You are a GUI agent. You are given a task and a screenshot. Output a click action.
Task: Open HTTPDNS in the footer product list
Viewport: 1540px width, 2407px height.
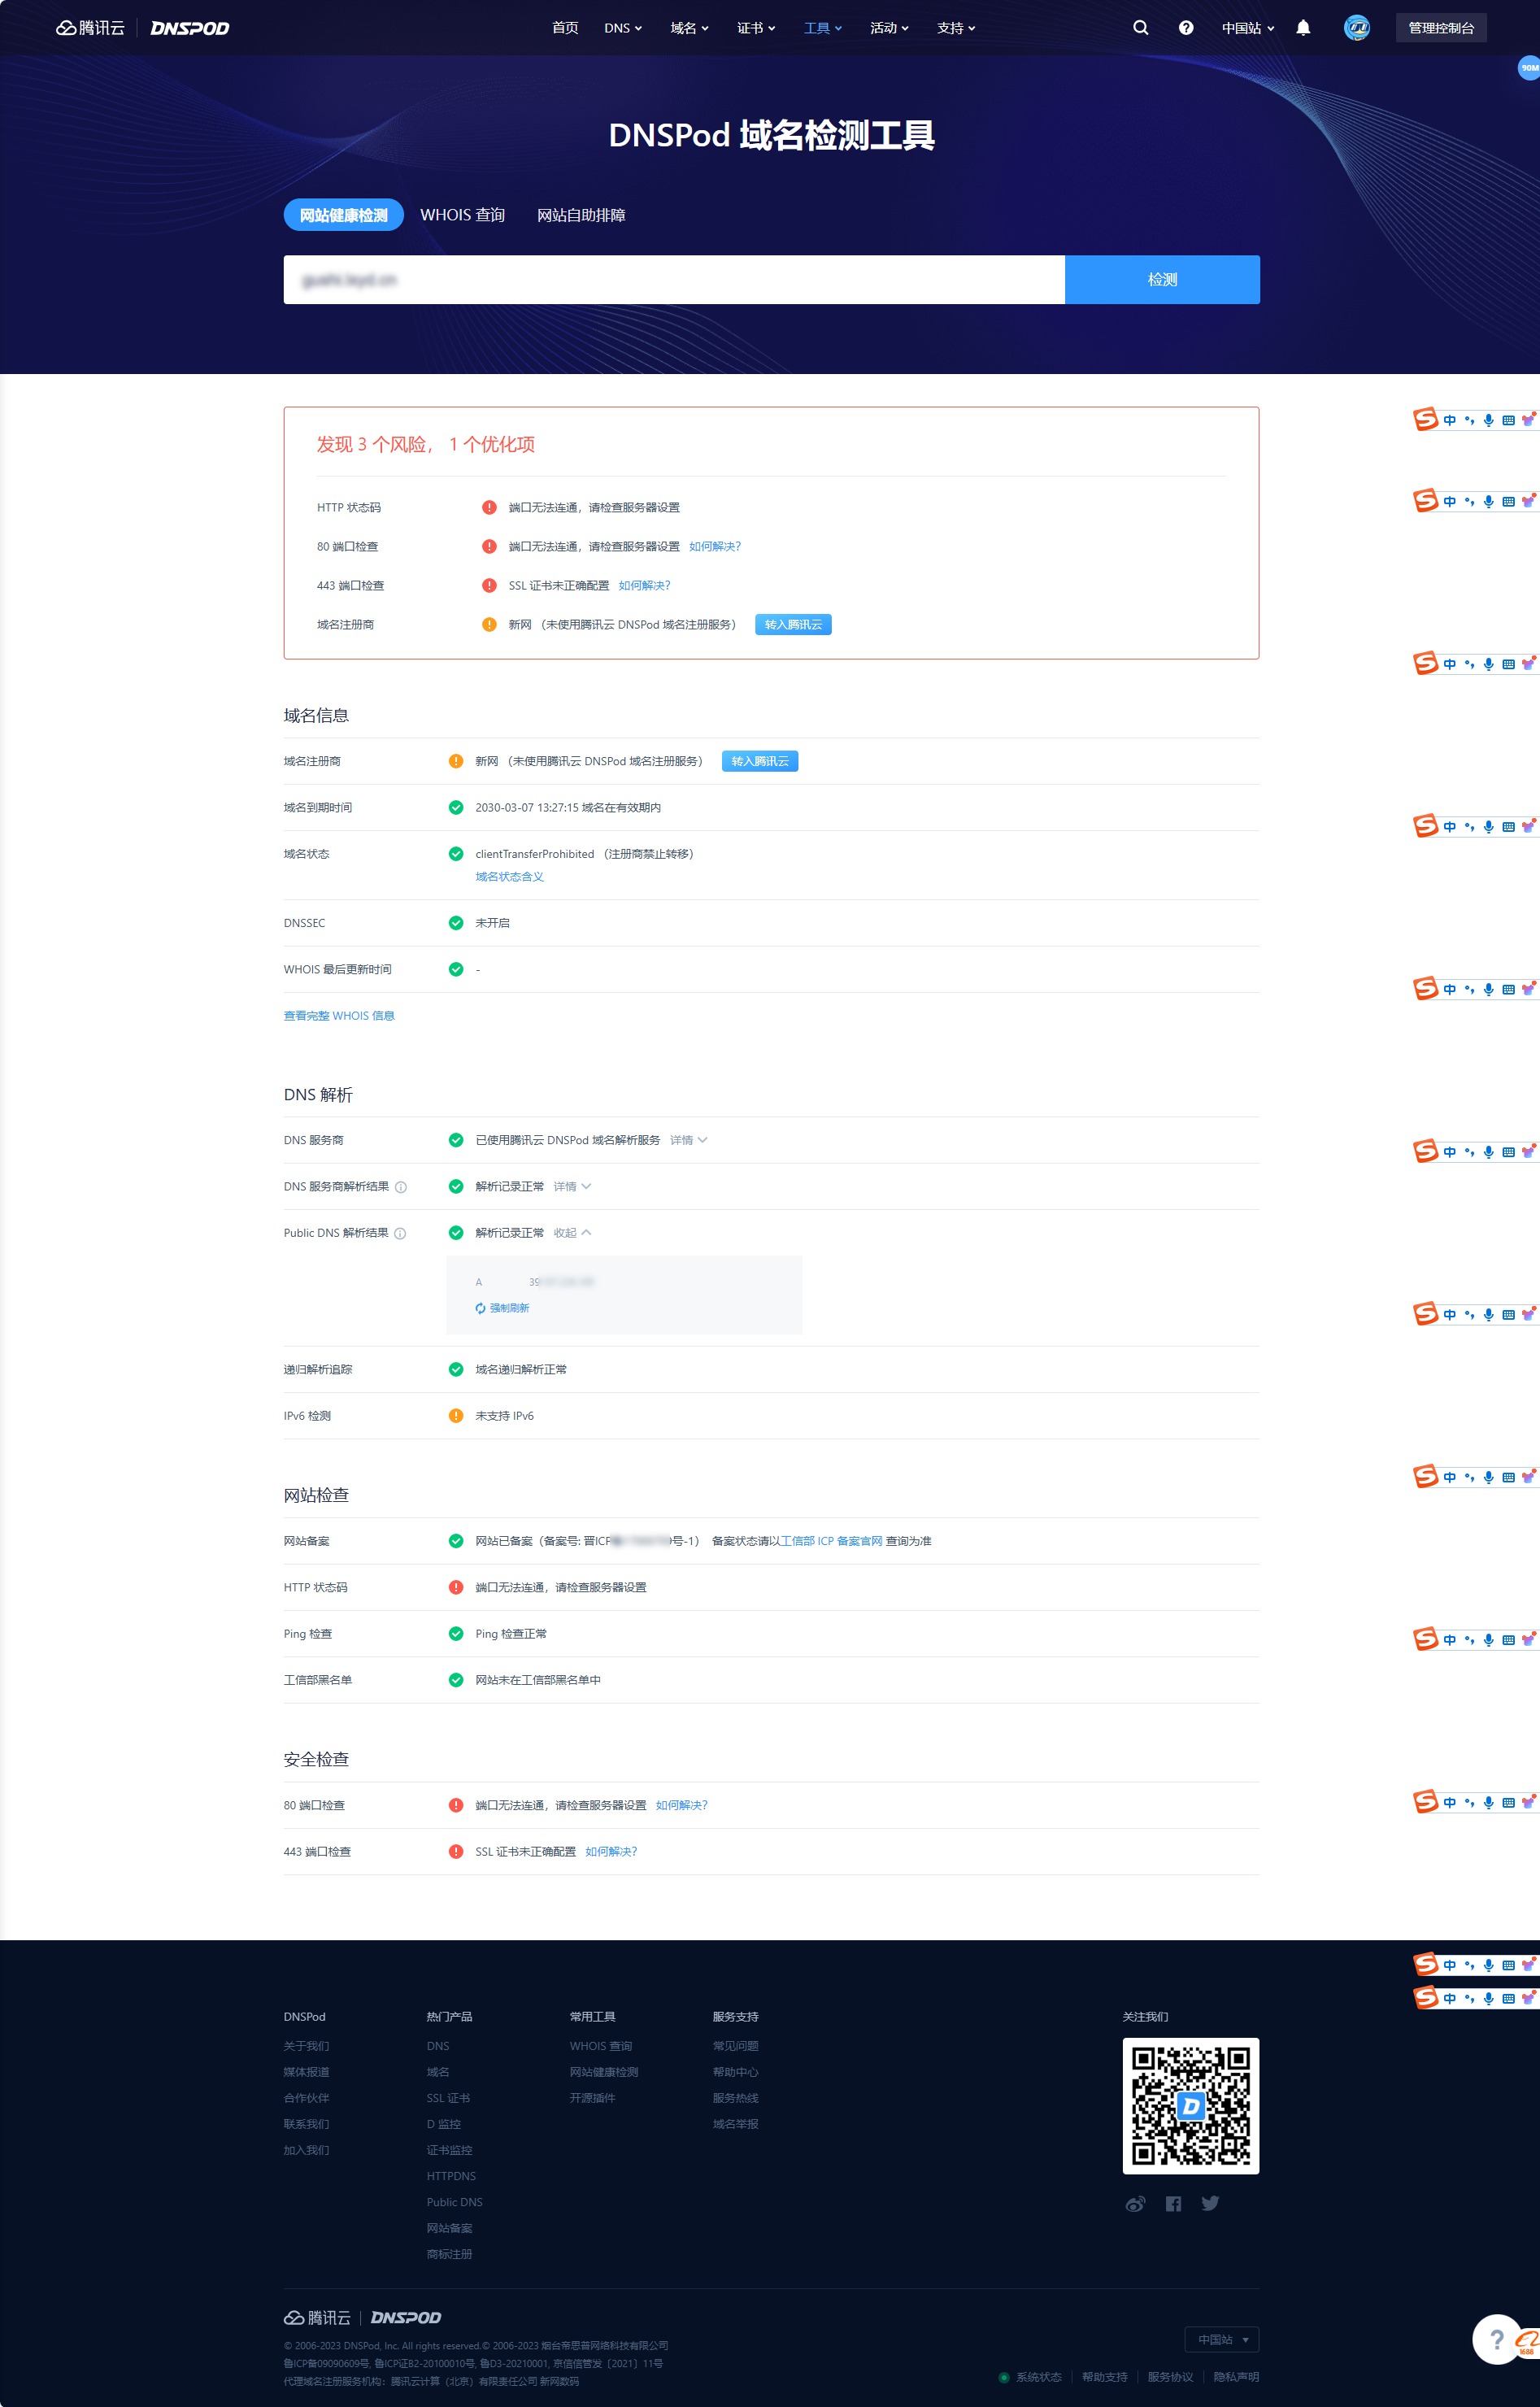(x=451, y=2176)
